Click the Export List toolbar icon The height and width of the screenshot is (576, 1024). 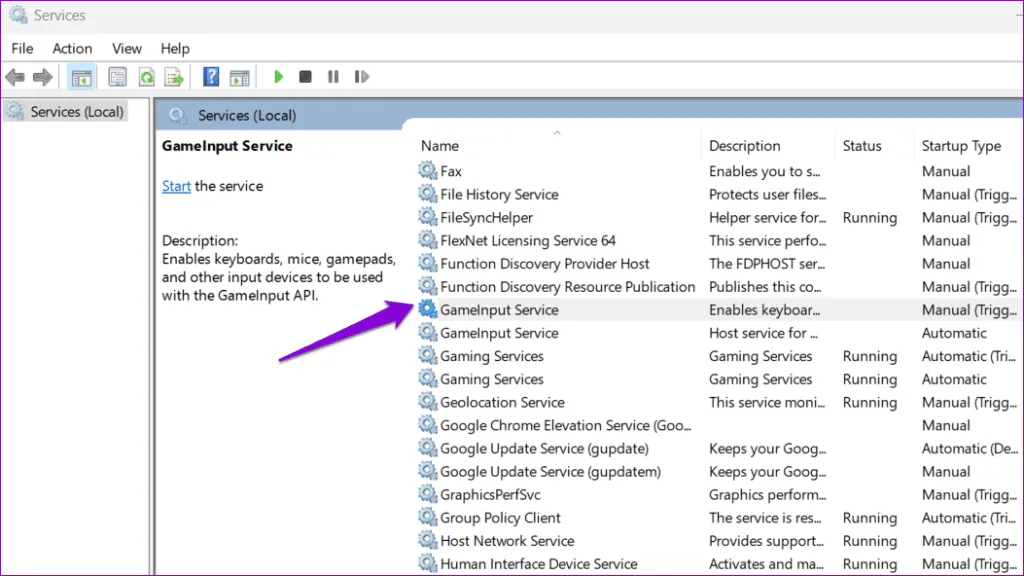coord(174,77)
